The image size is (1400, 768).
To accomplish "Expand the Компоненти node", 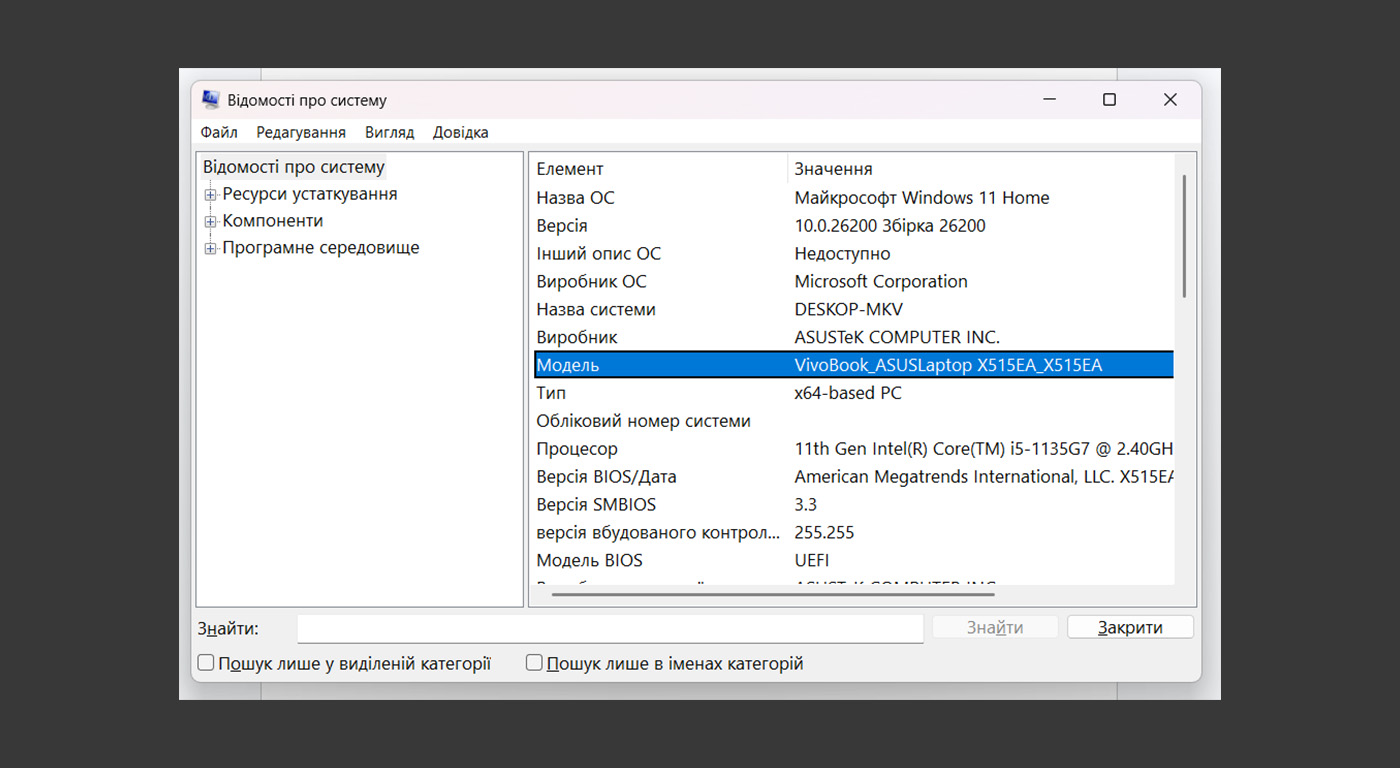I will 211,222.
